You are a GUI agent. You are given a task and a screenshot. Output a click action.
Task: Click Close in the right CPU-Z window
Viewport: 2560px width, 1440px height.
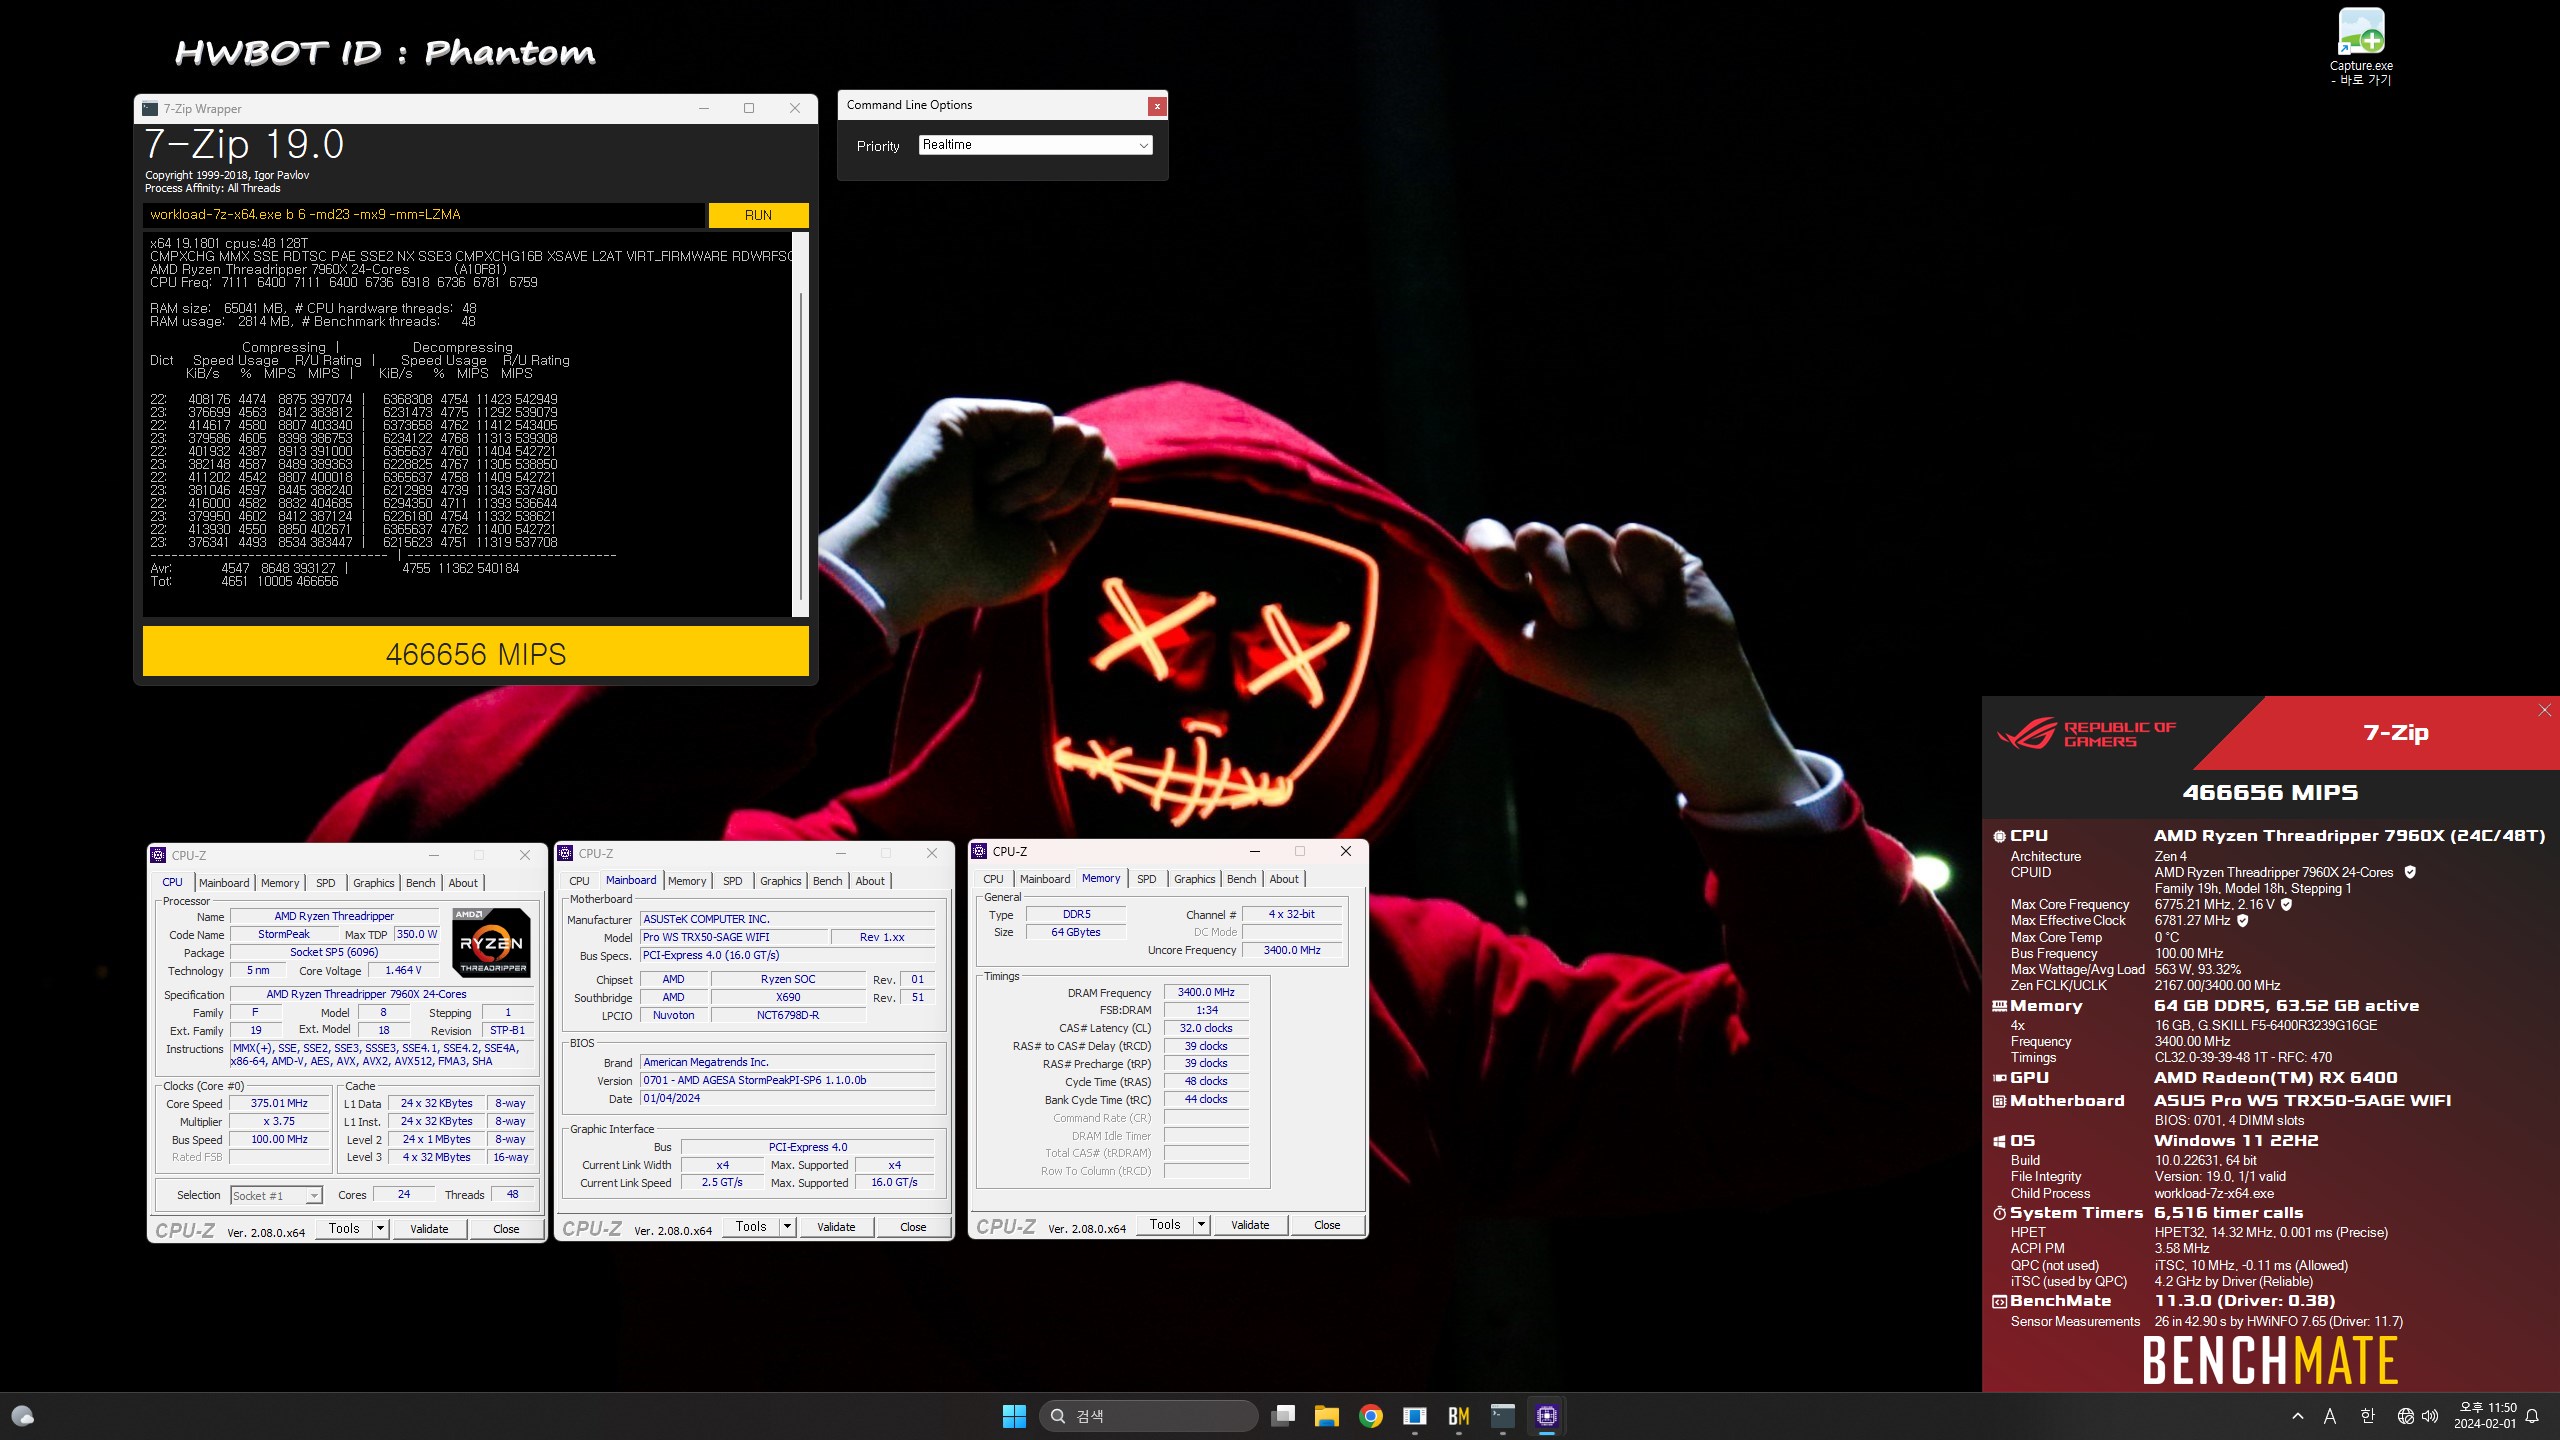point(1327,1225)
